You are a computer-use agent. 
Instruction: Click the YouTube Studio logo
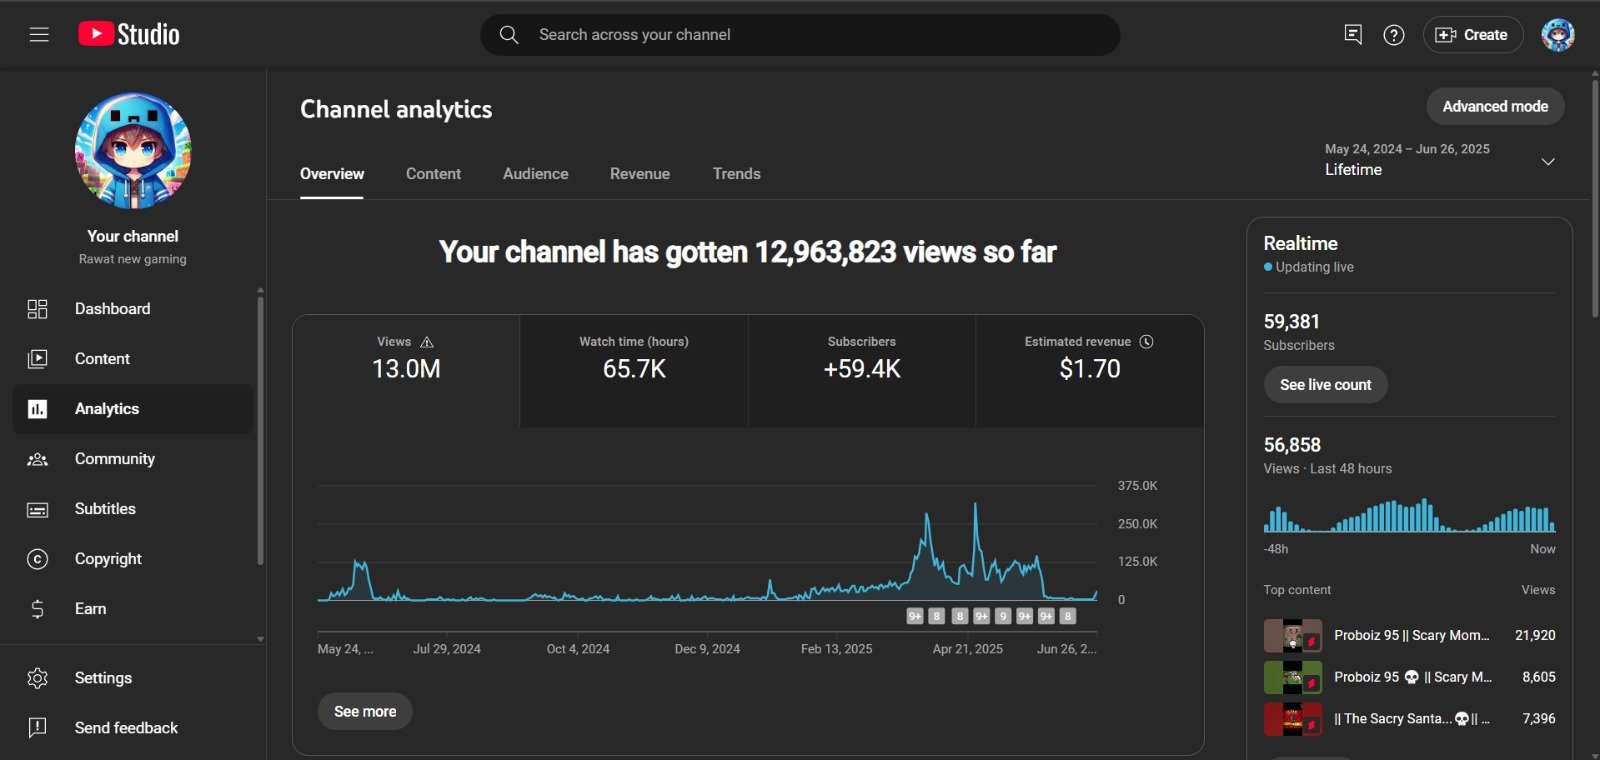[129, 35]
